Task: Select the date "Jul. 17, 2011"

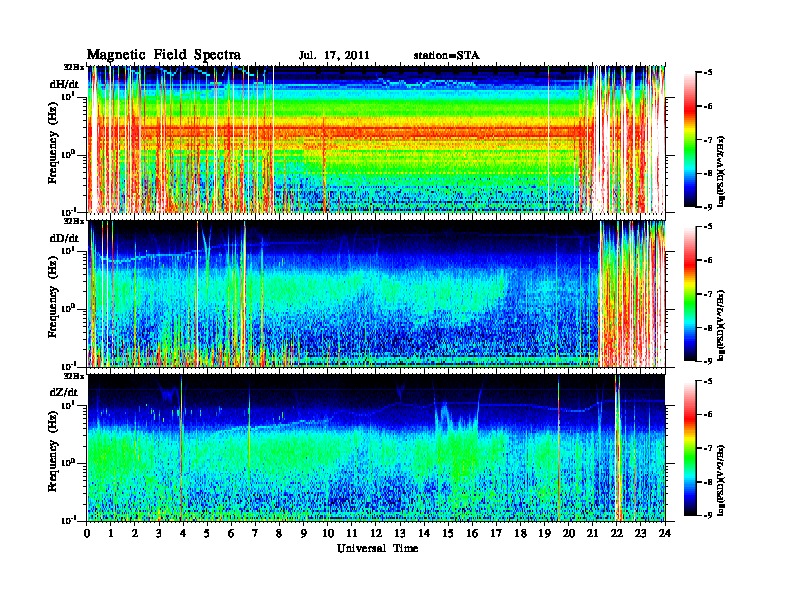Action: 334,56
